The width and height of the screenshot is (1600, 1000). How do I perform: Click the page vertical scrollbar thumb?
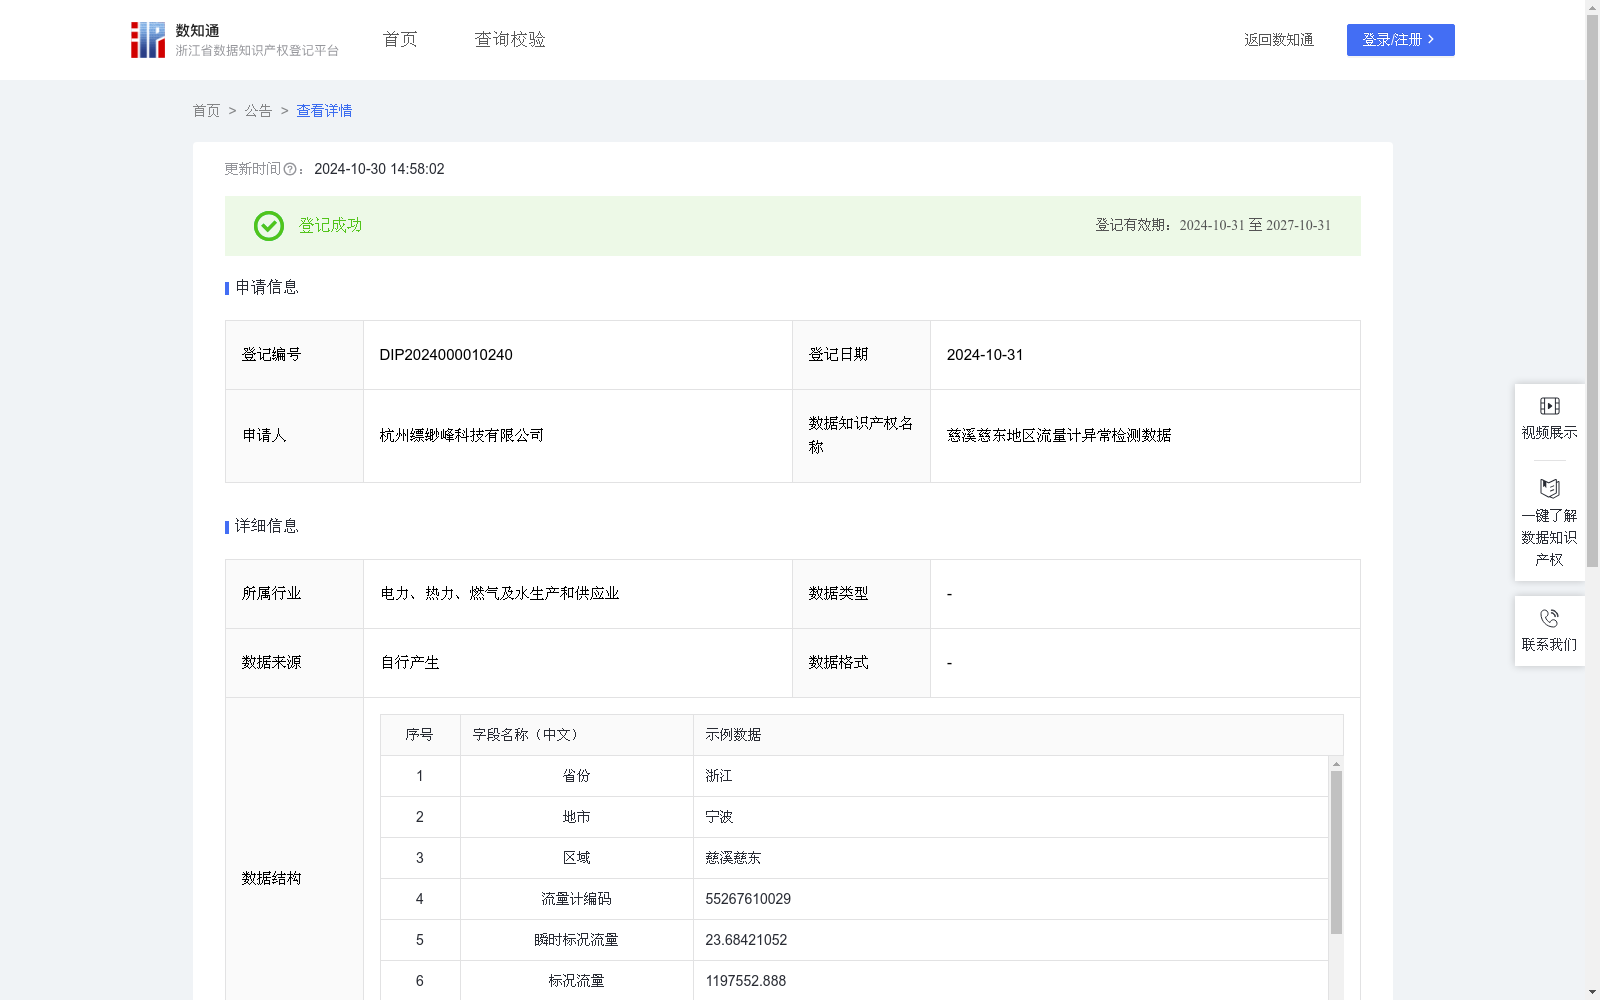[1592, 290]
